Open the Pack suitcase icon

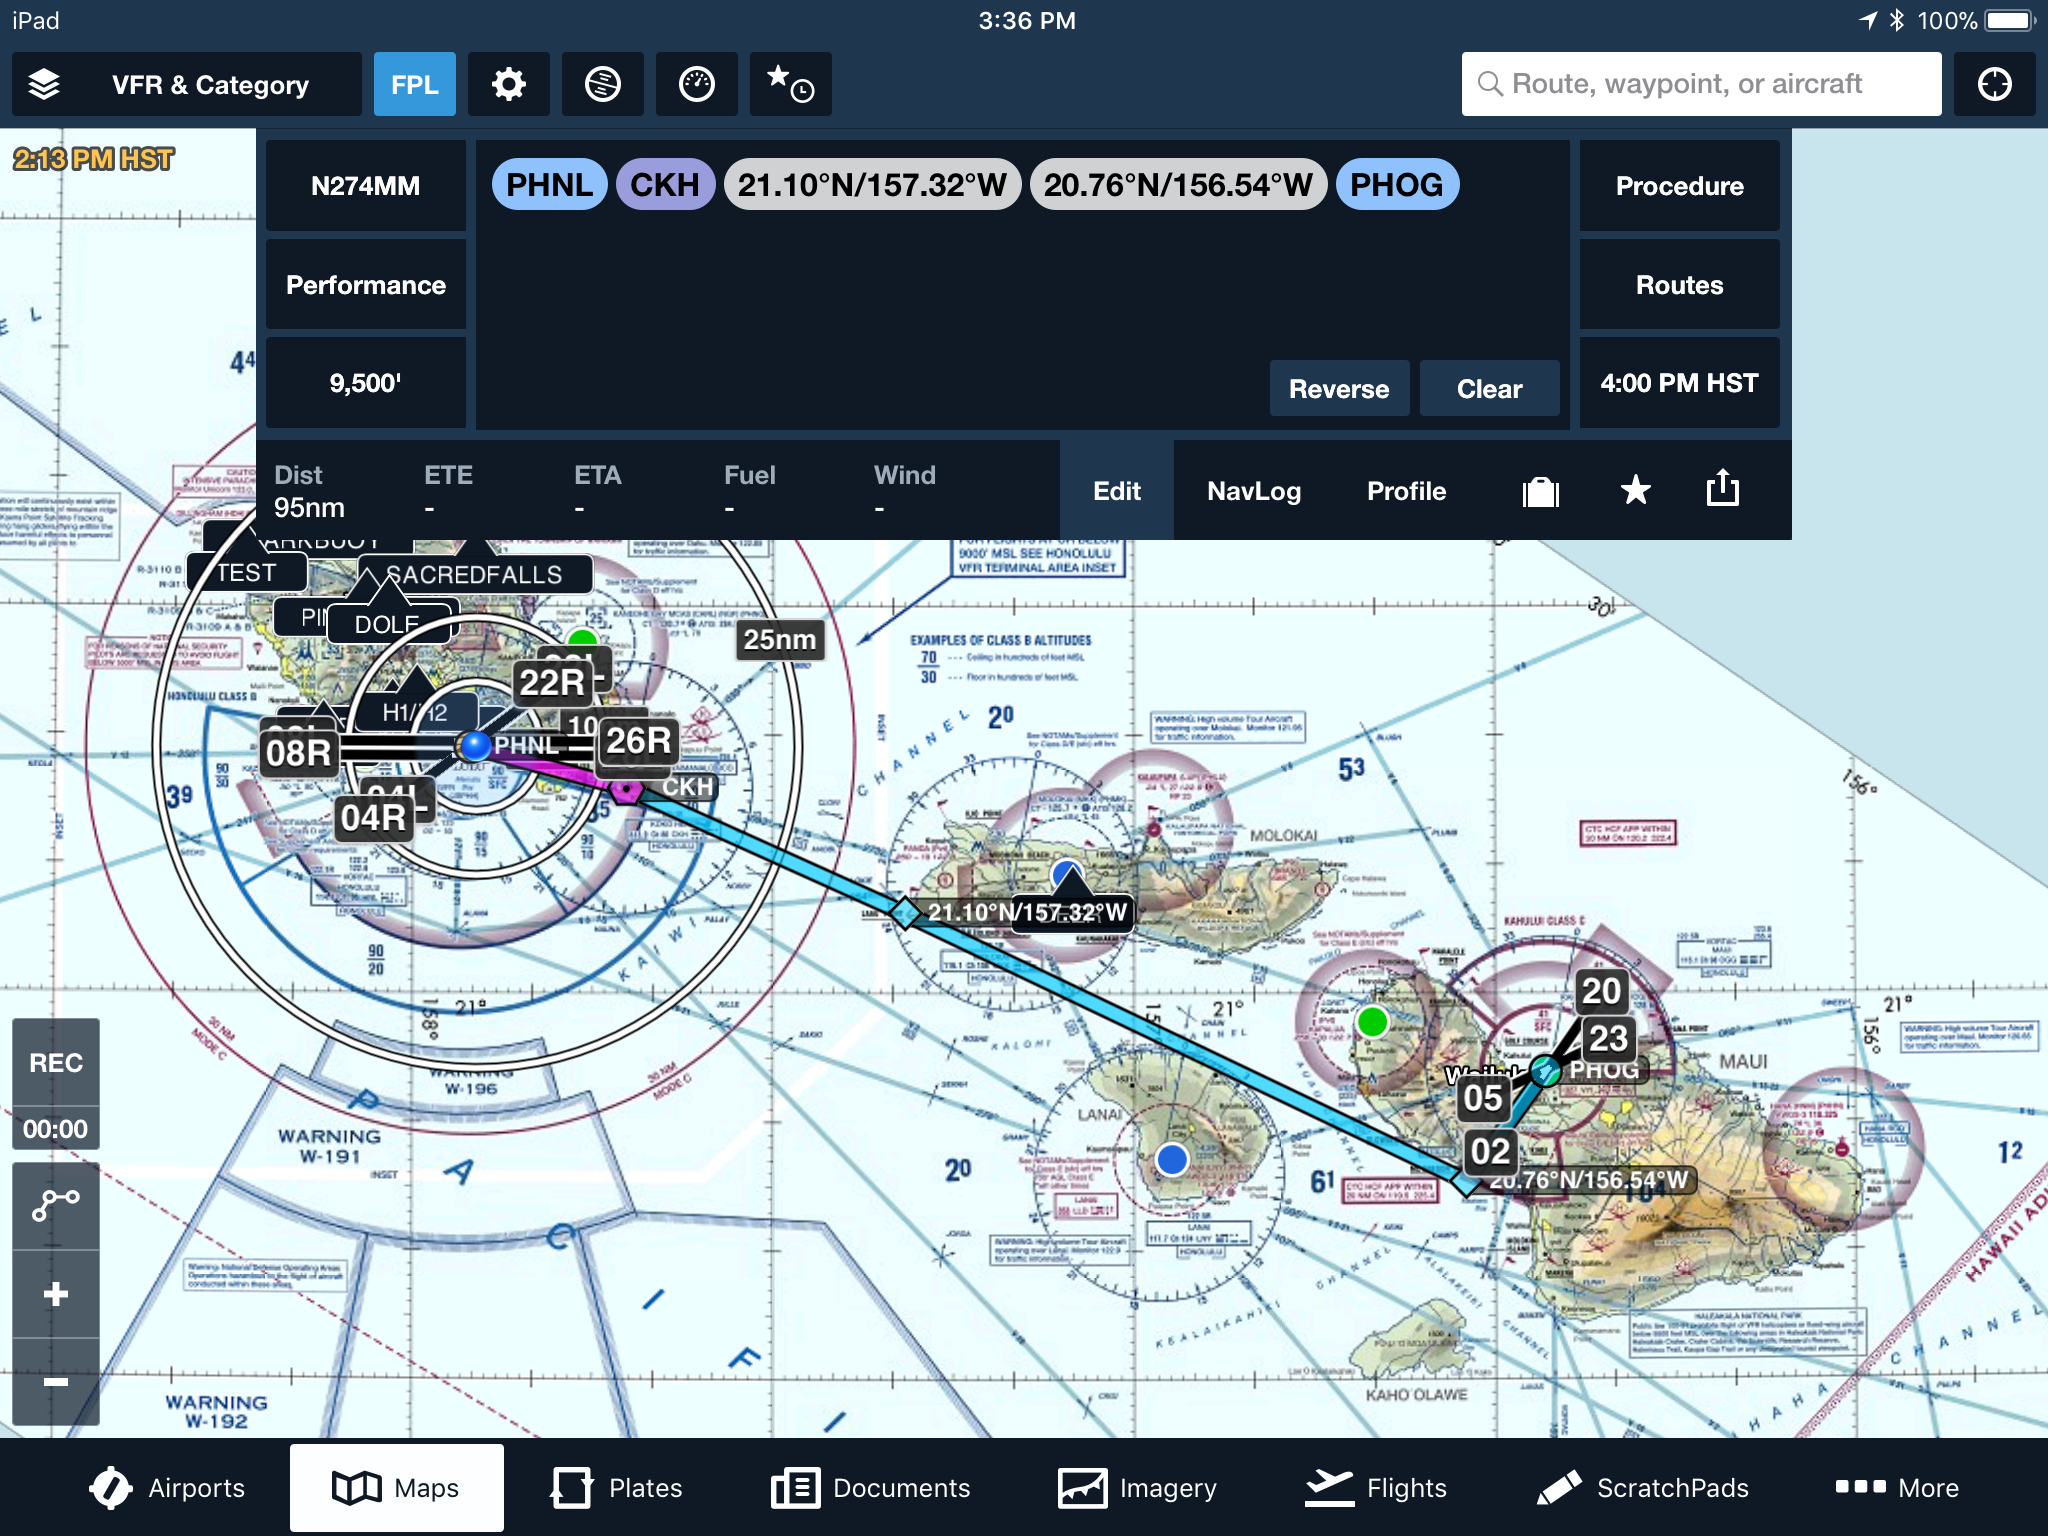[x=1540, y=491]
